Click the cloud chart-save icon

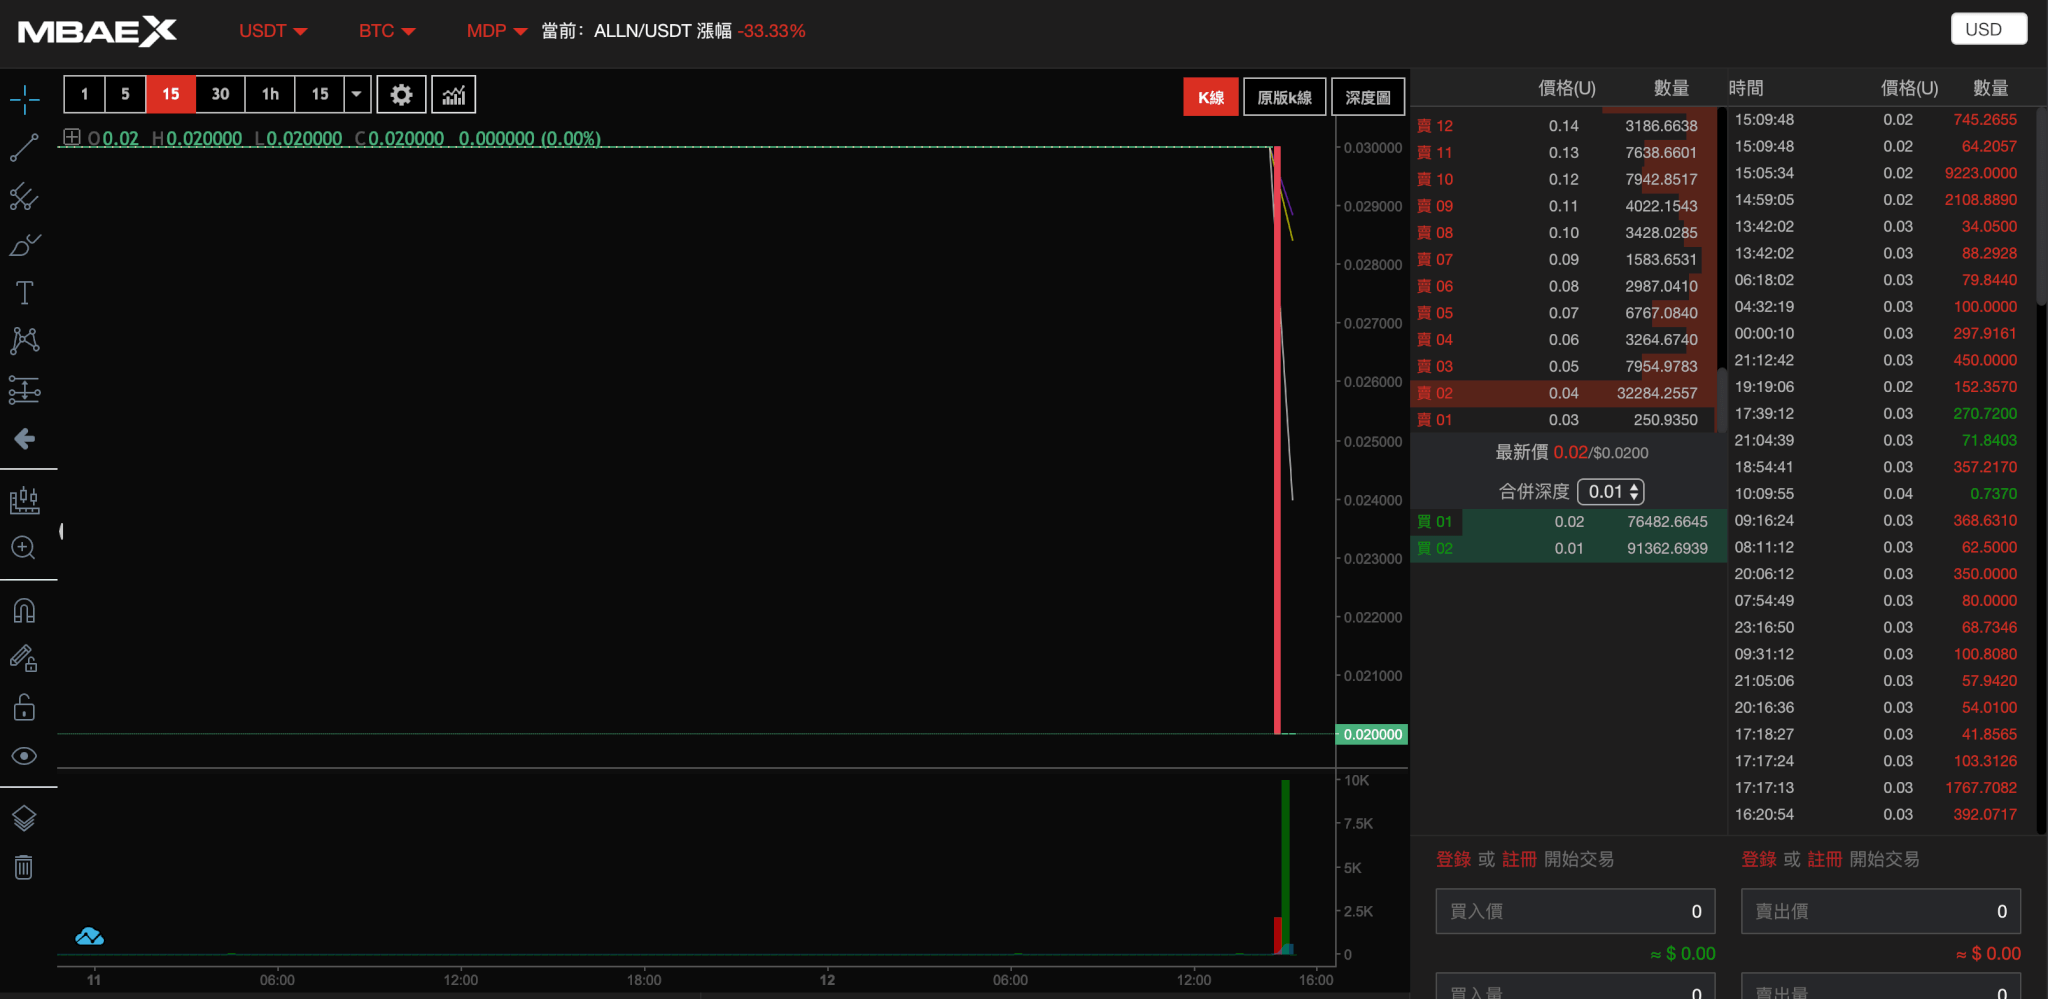click(x=89, y=937)
